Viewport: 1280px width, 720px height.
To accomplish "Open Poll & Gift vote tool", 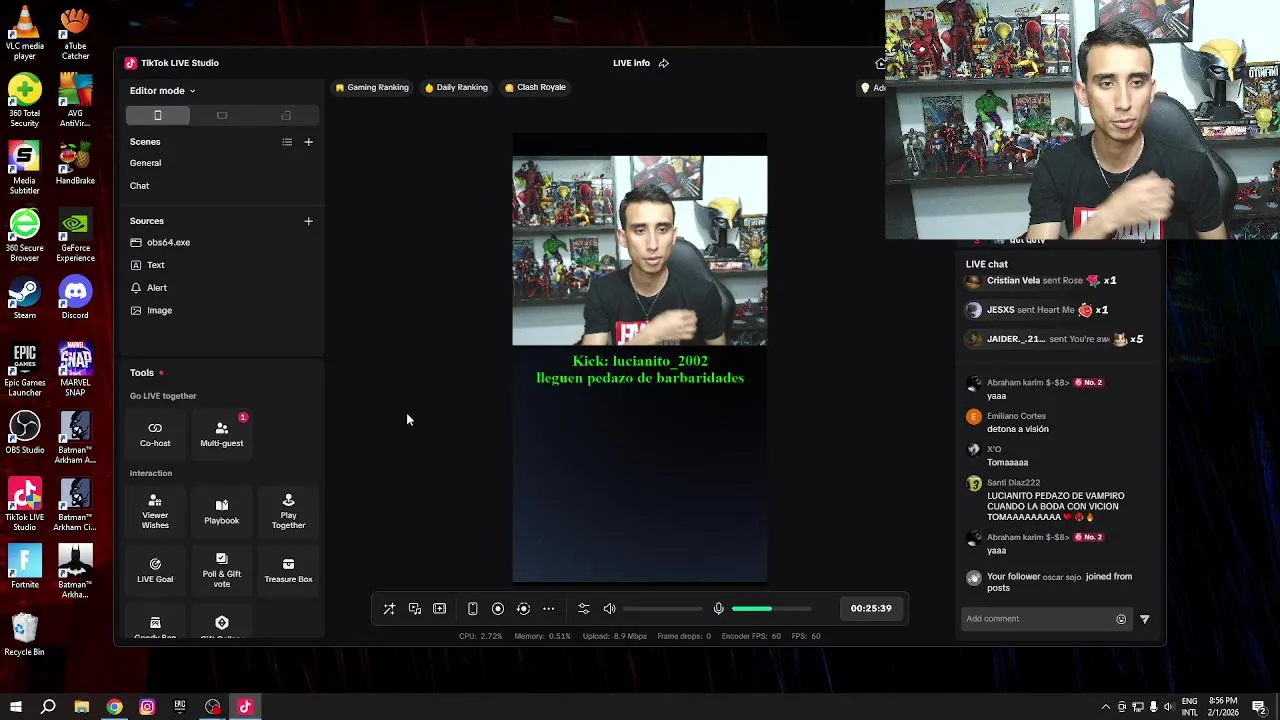I will 222,570.
